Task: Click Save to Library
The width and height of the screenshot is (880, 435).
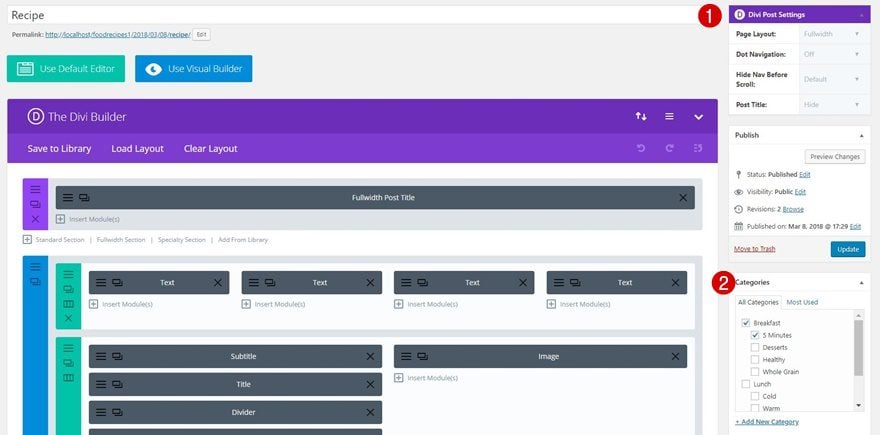Action: tap(59, 149)
